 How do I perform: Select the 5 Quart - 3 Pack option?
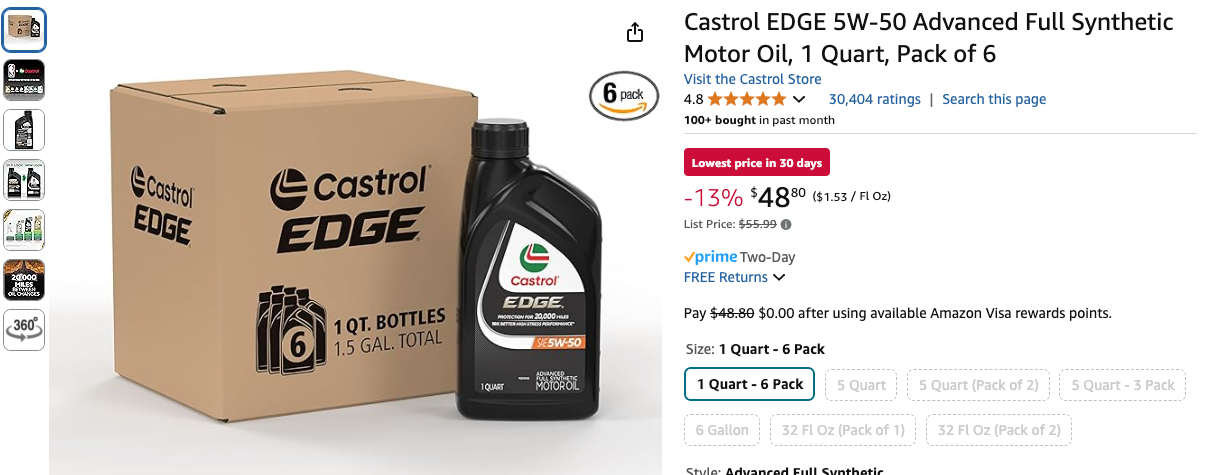coord(1123,385)
